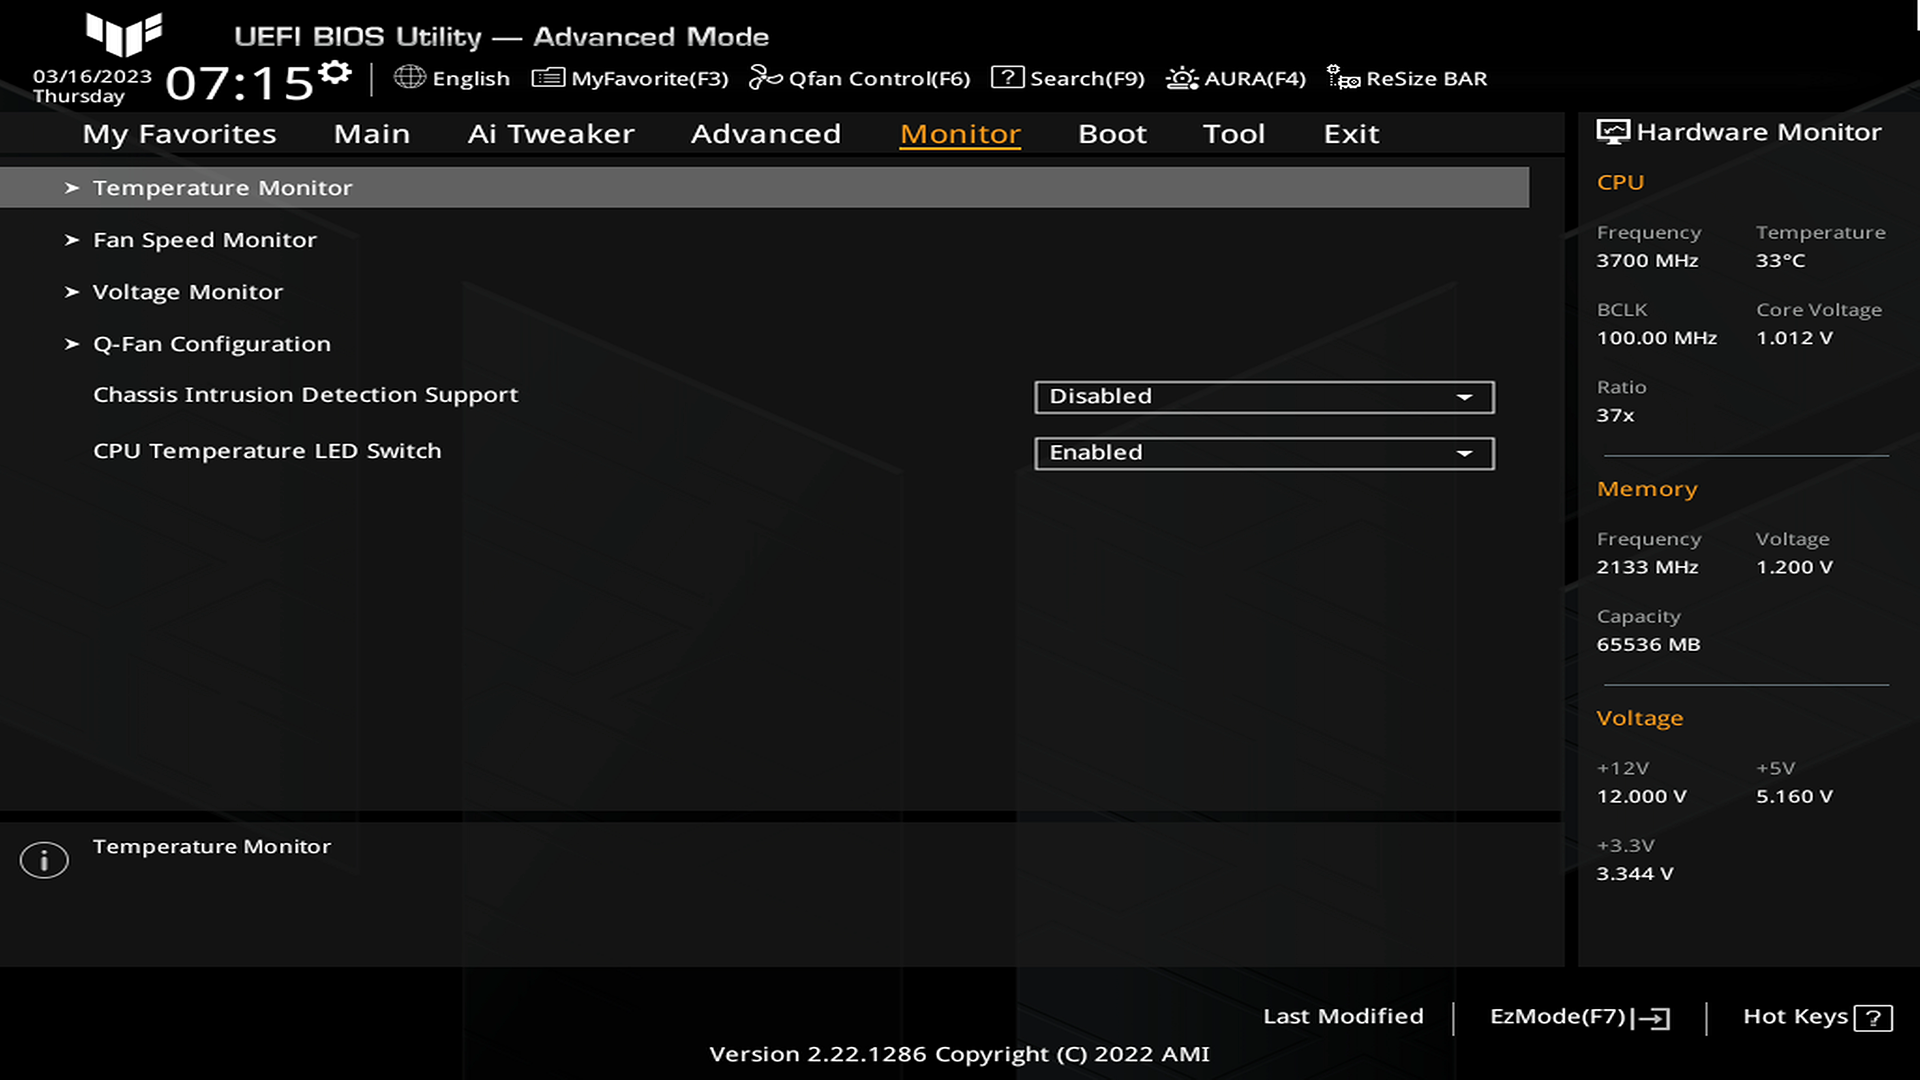This screenshot has width=1920, height=1080.
Task: Navigate to Ai Tweaker menu
Action: coord(550,133)
